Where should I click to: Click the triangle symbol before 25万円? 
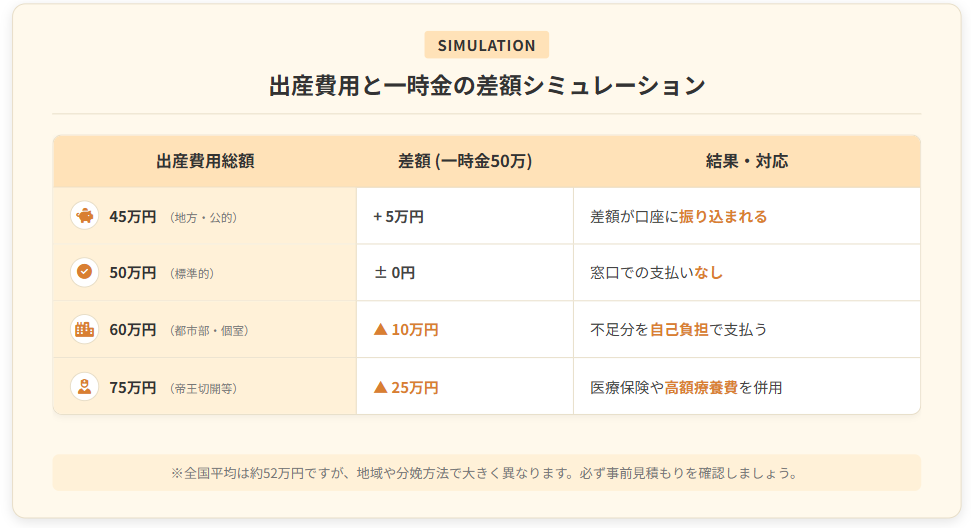click(380, 386)
